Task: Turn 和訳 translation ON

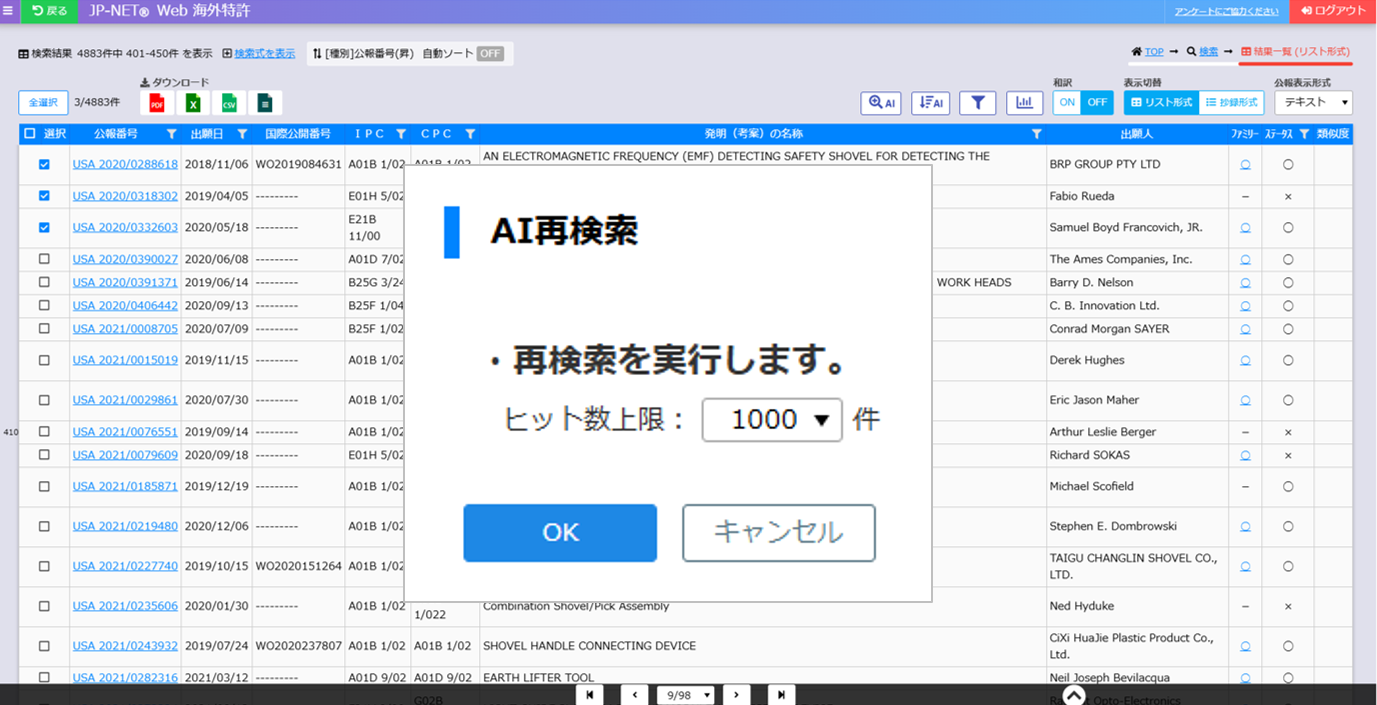Action: (x=1067, y=102)
